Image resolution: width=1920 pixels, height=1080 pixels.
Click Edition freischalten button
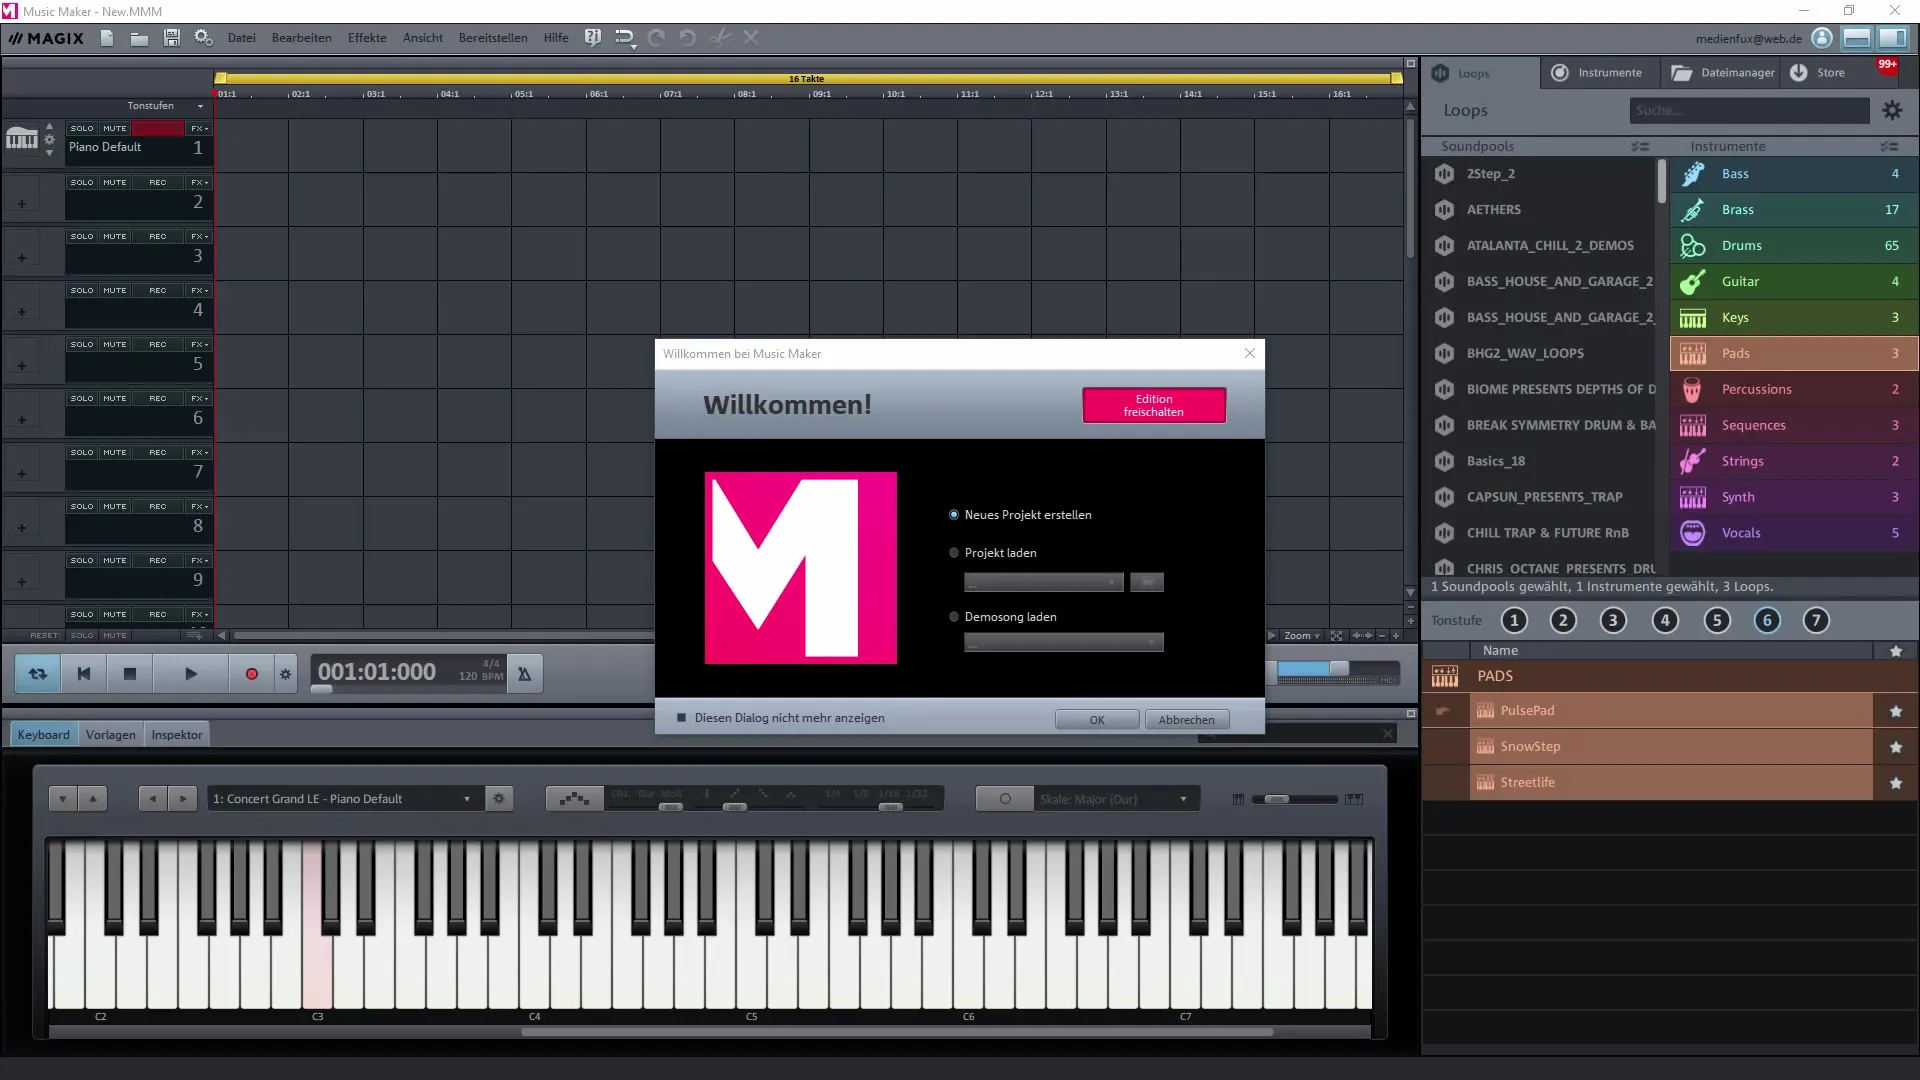(1153, 406)
